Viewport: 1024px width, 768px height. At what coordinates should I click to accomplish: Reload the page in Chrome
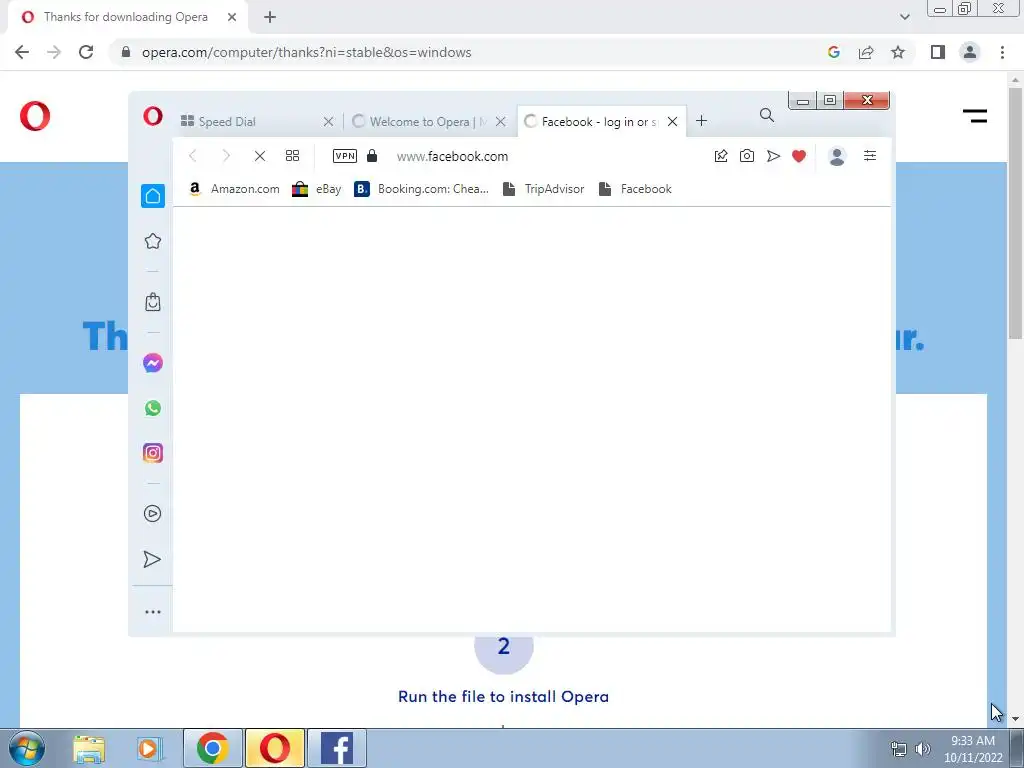pyautogui.click(x=86, y=52)
